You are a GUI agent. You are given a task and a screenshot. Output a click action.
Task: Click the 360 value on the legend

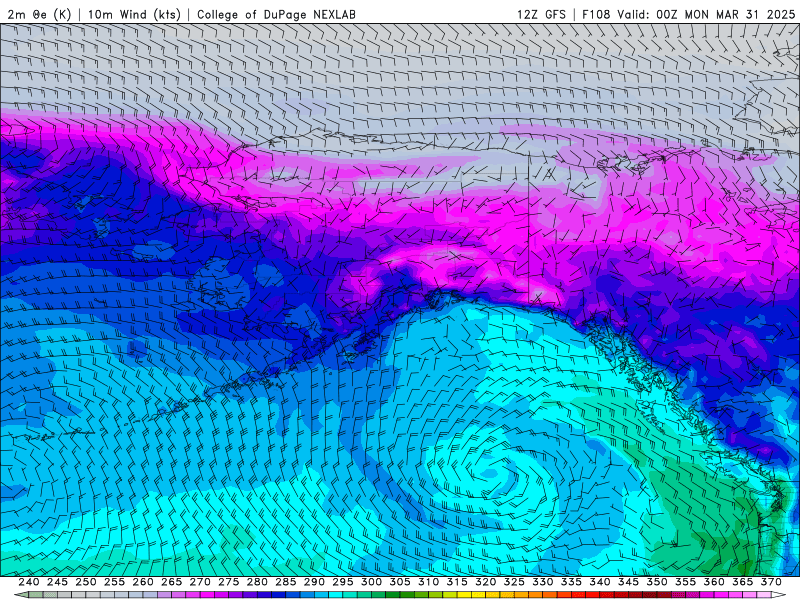tap(714, 582)
